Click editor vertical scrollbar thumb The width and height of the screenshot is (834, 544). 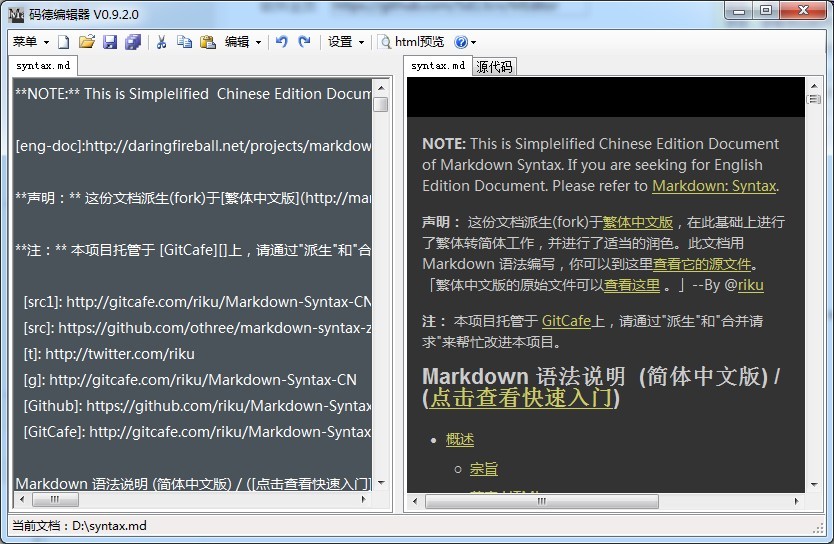(x=381, y=104)
